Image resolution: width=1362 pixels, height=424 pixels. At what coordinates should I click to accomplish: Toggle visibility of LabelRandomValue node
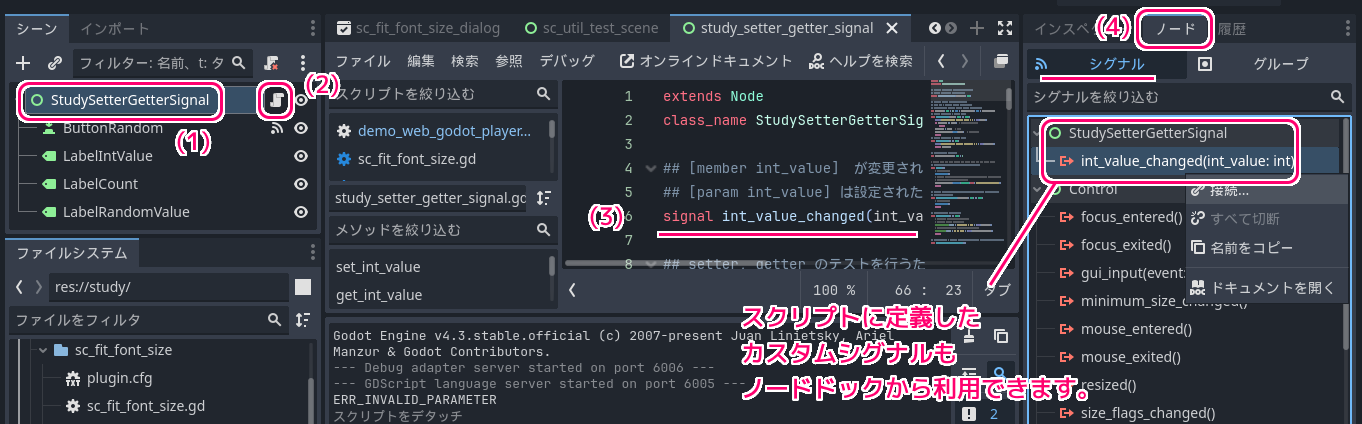300,212
